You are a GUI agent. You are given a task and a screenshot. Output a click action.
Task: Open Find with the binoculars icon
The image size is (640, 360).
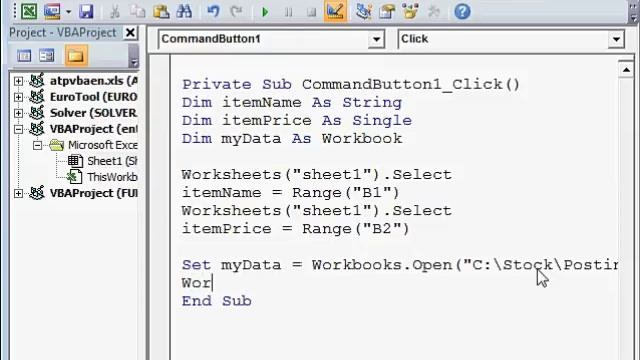click(x=184, y=11)
